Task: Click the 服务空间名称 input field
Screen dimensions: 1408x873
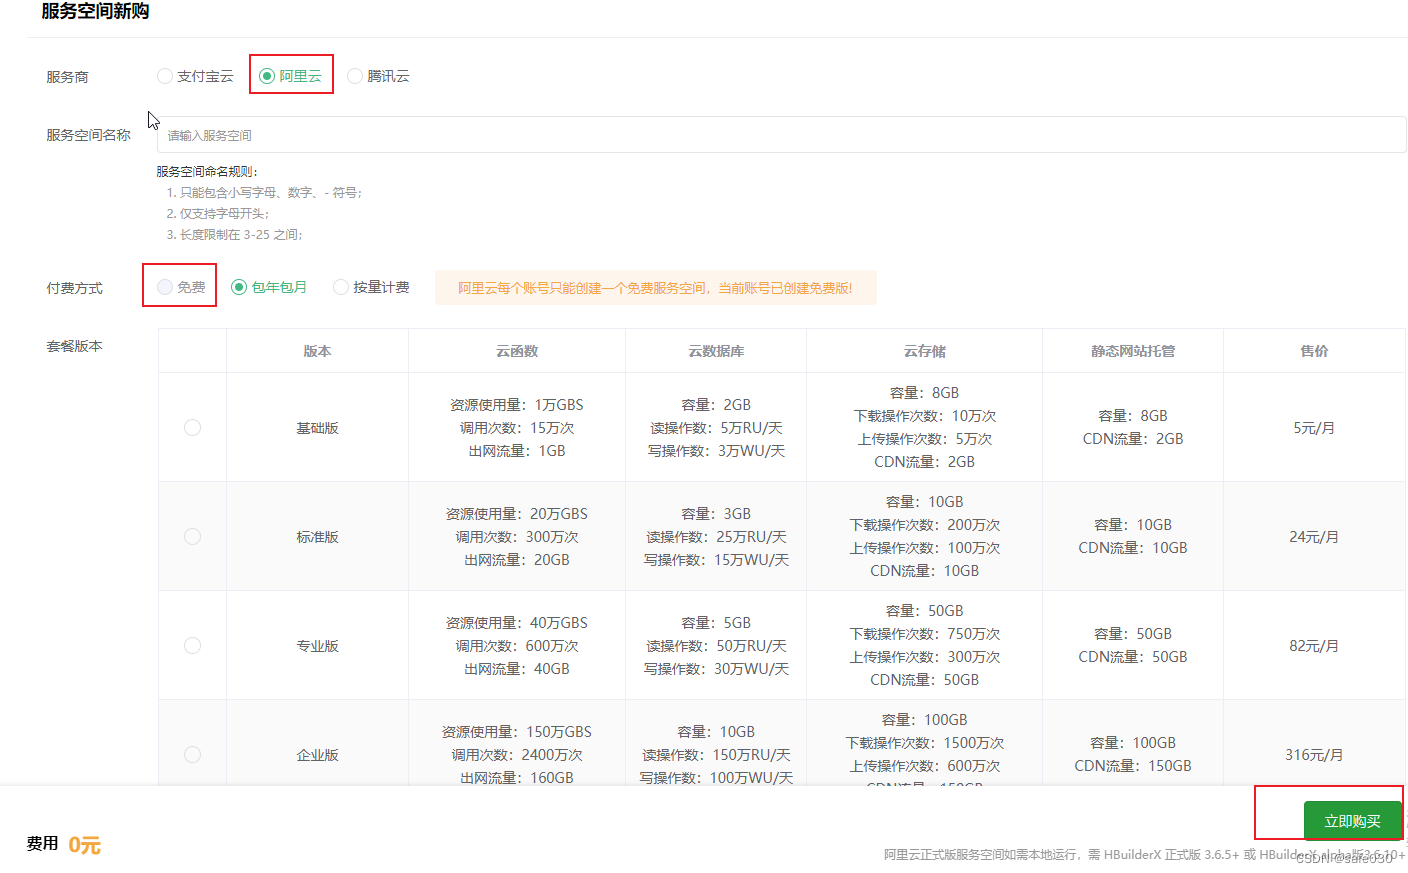Action: 781,135
